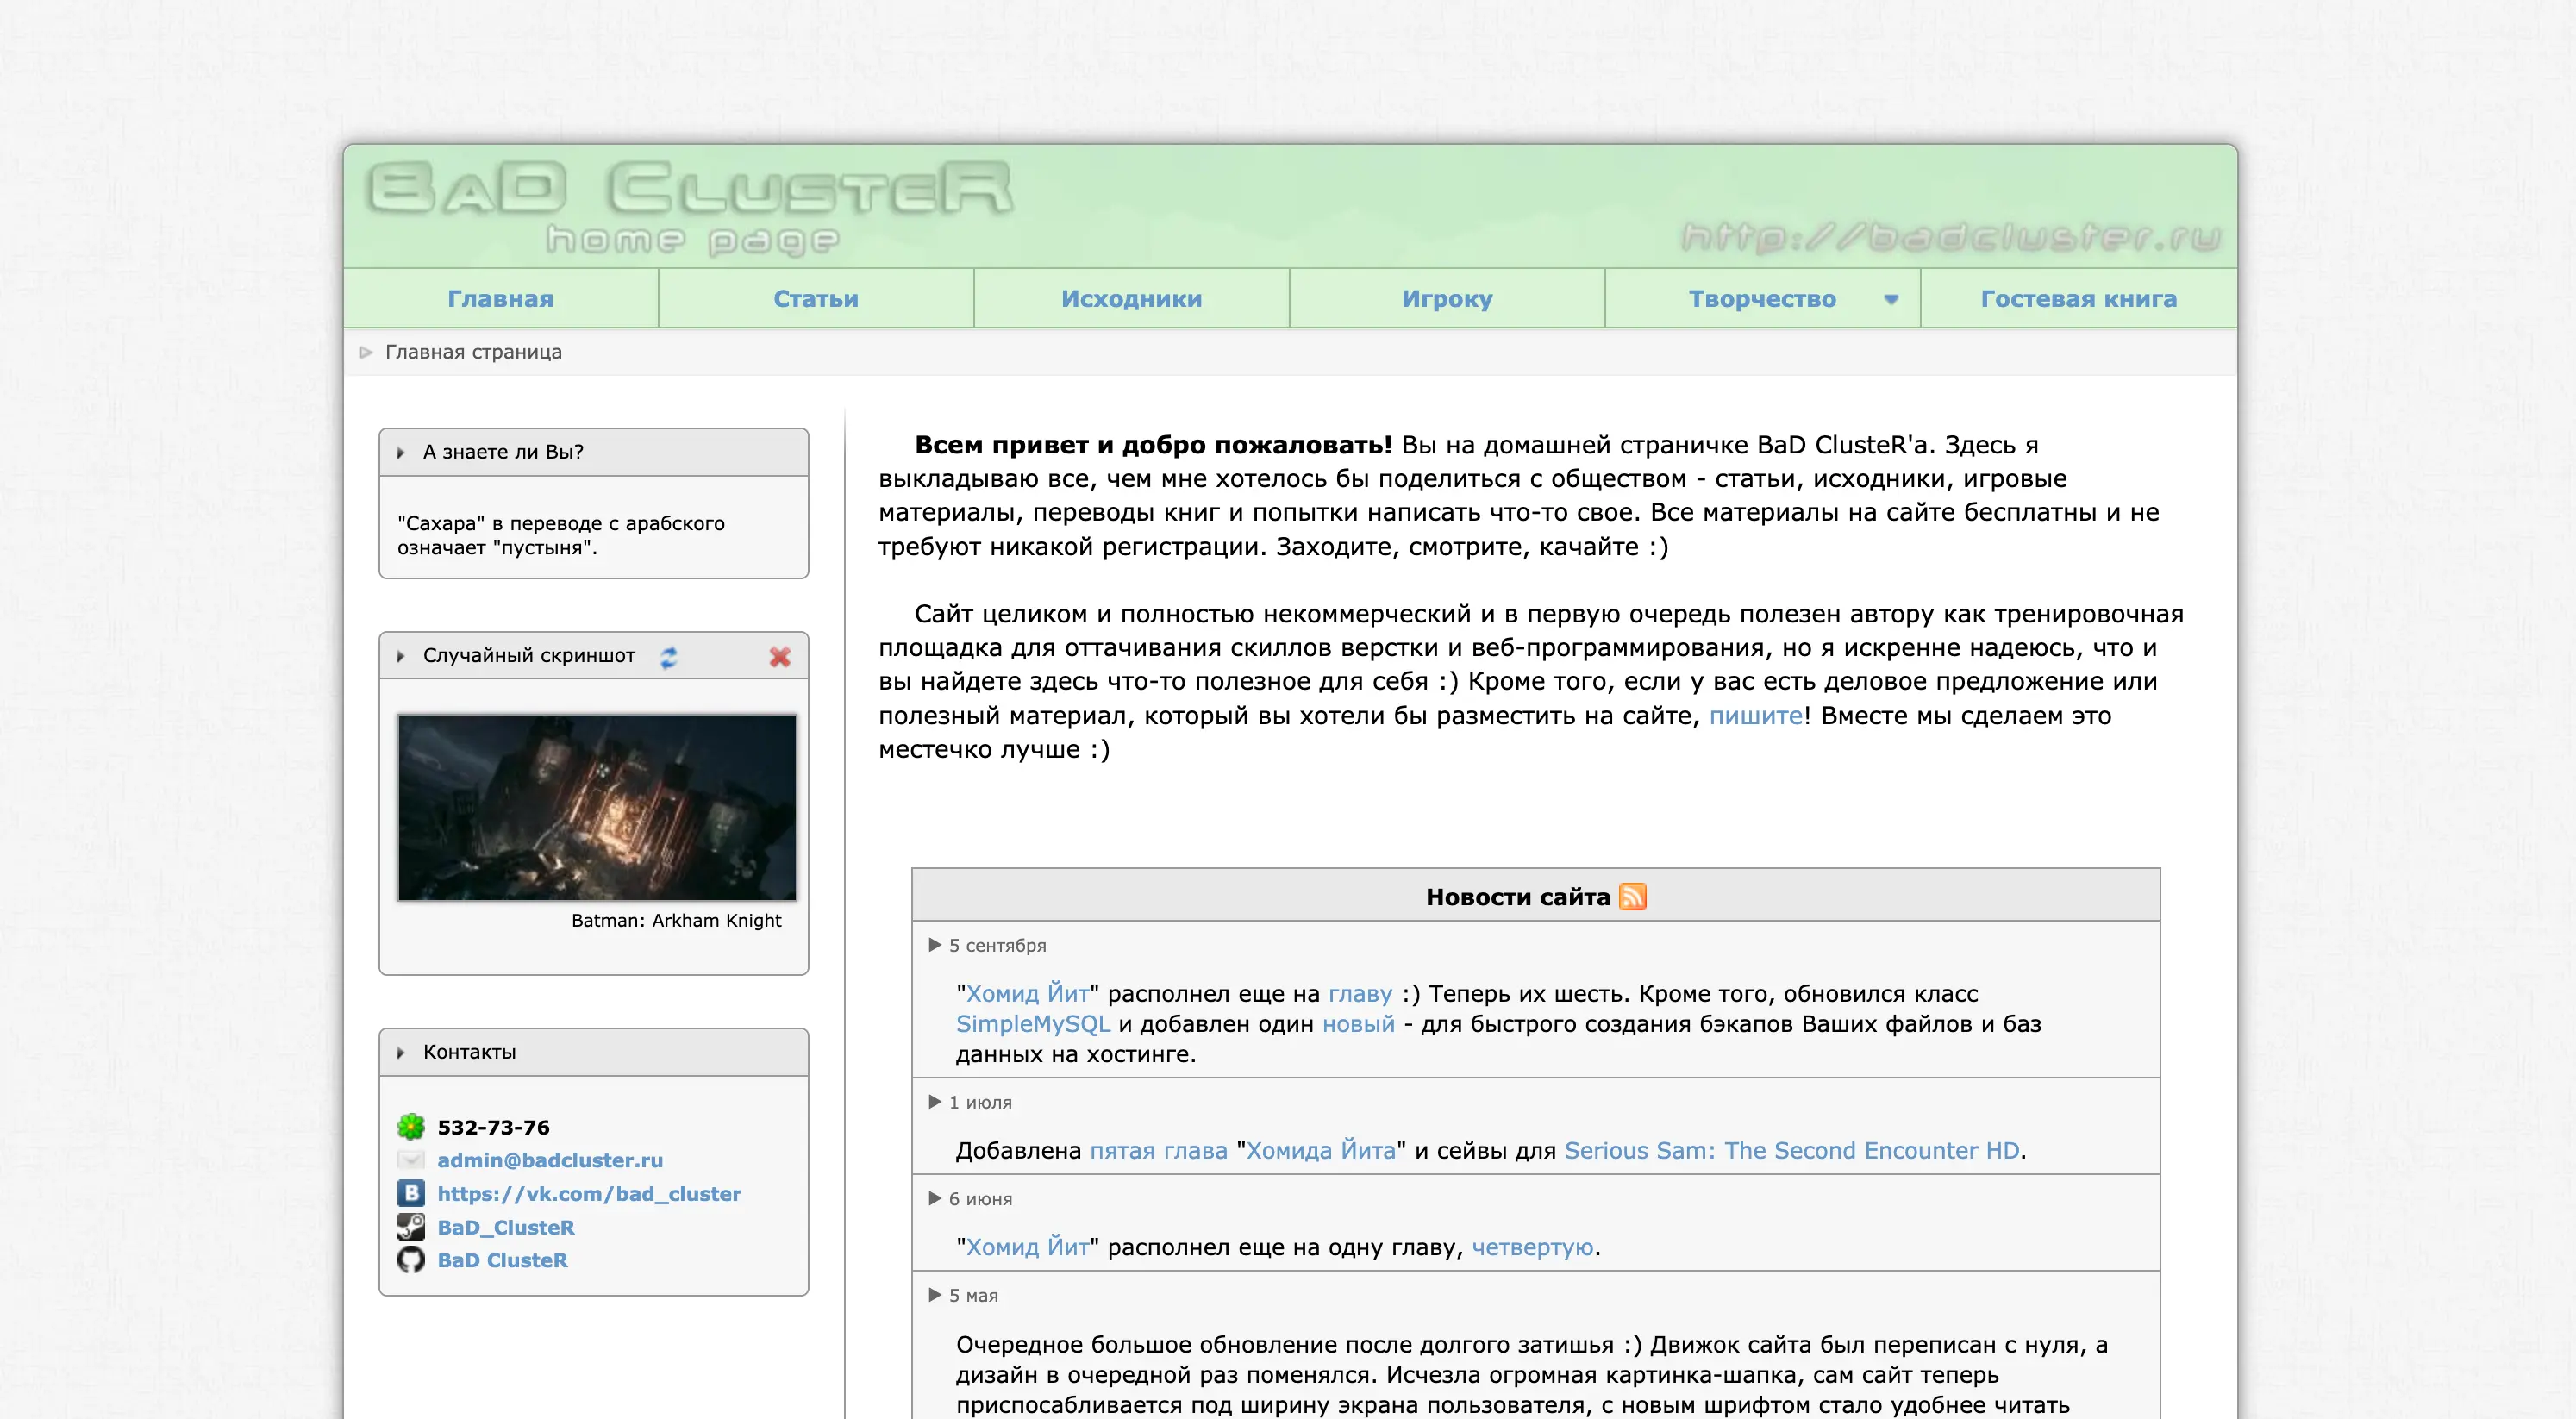Open Serious Sam: The Second Encounter HD link

[1792, 1151]
